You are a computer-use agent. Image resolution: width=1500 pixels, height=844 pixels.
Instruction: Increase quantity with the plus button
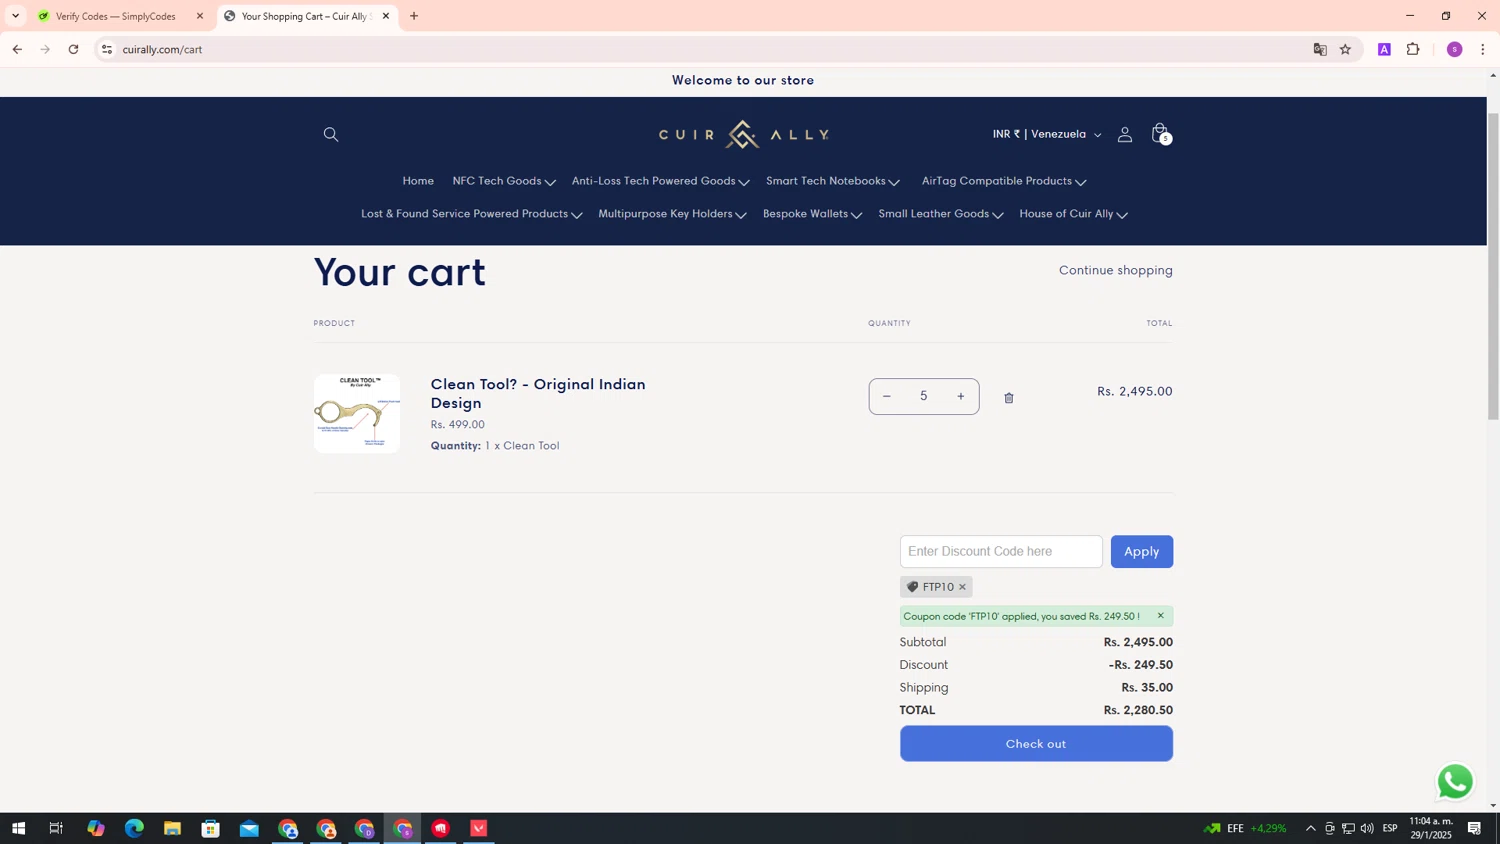pos(961,397)
